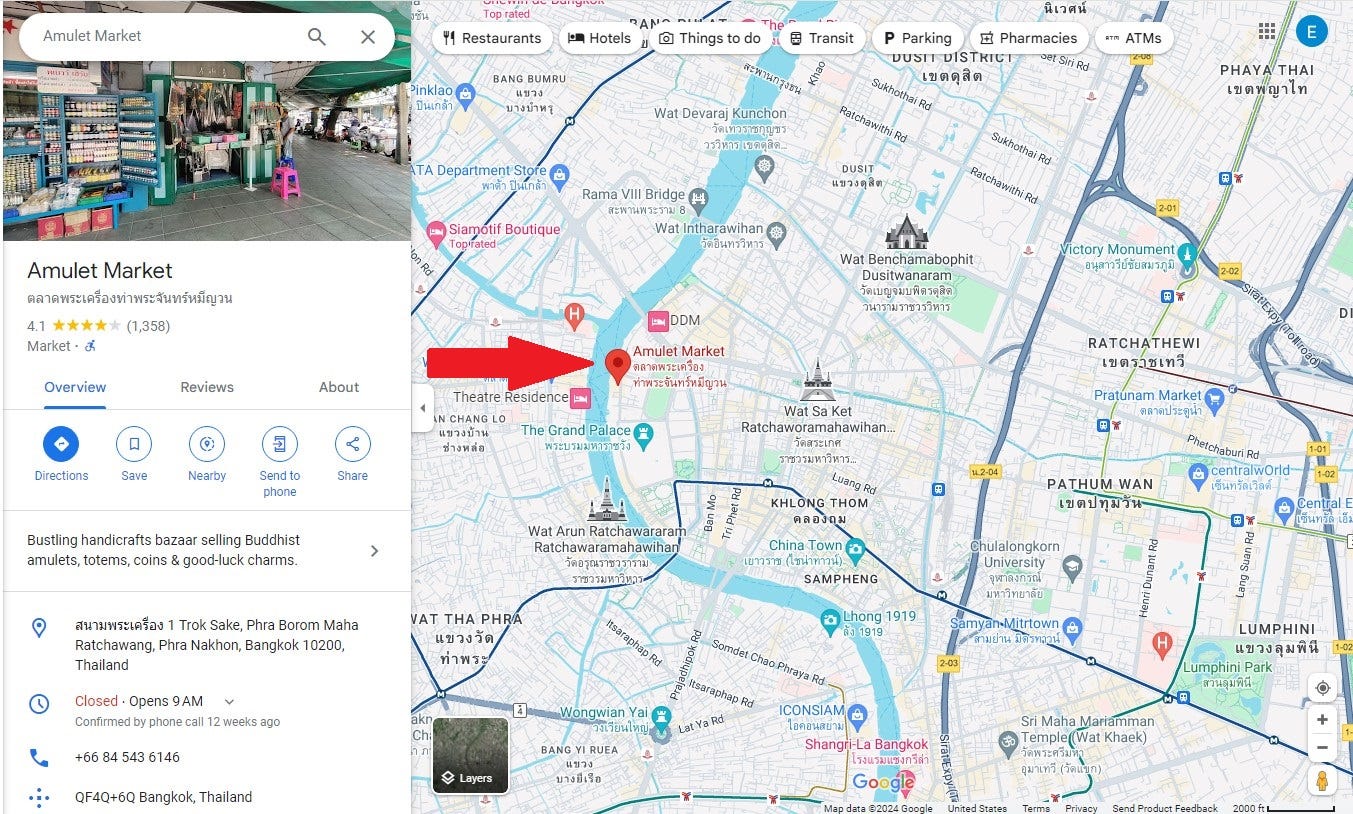Click the red Amulet Market map pin
The height and width of the screenshot is (814, 1353).
618,367
